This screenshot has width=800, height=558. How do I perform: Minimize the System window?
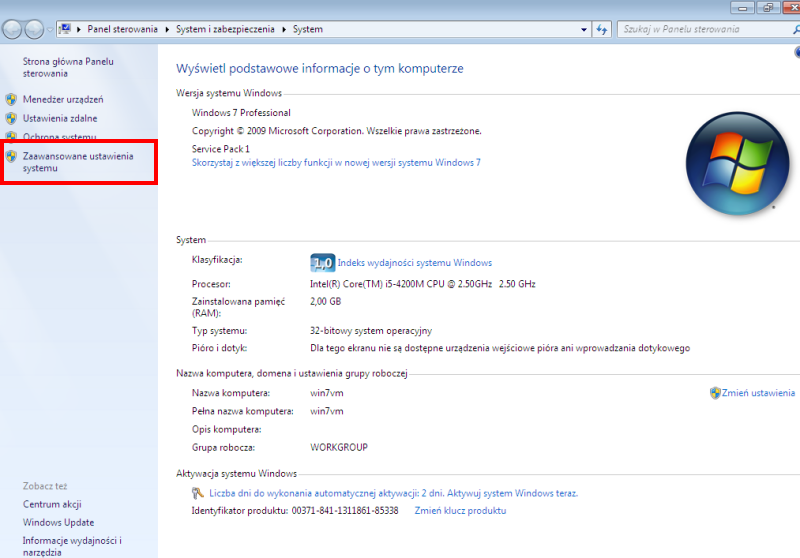742,8
